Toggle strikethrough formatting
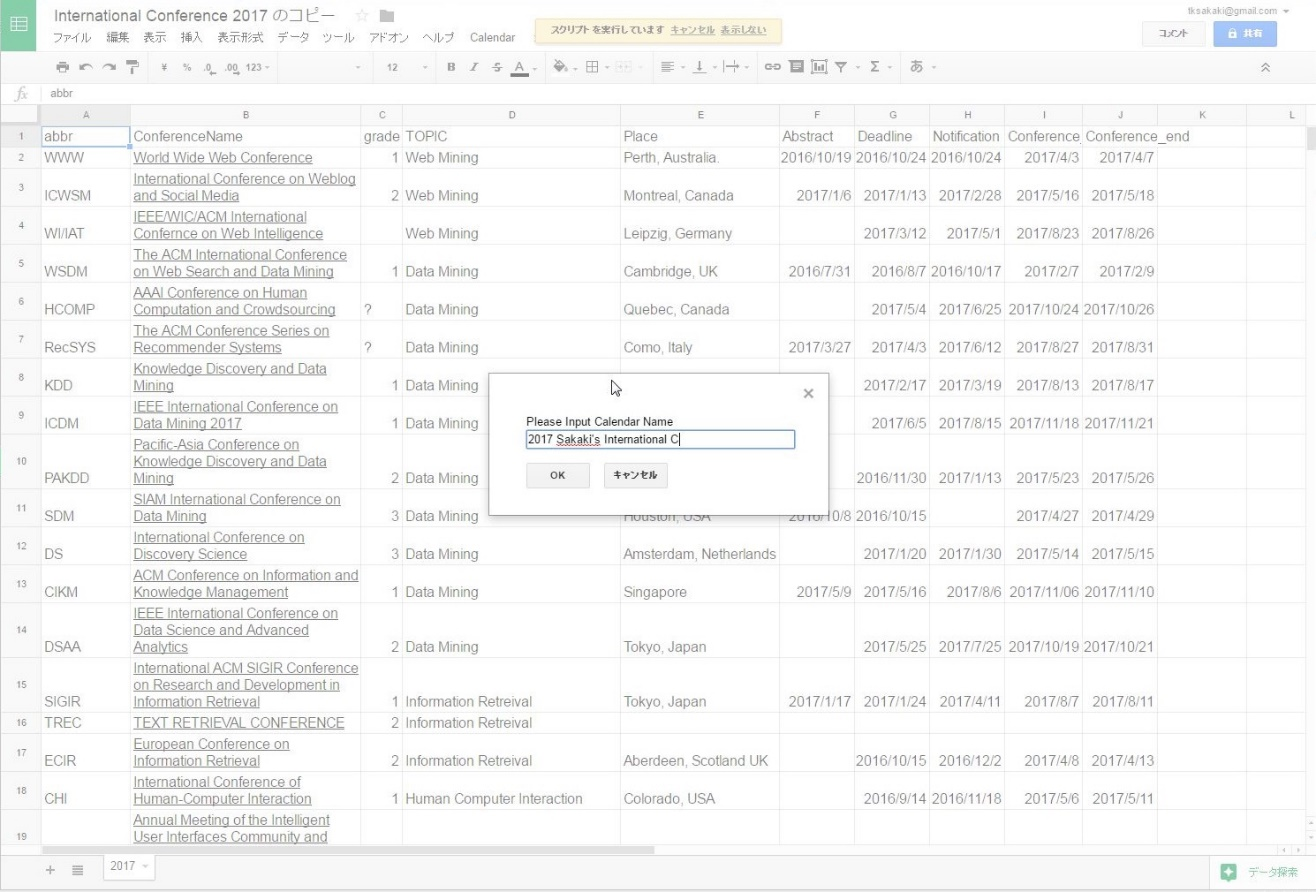The width and height of the screenshot is (1316, 892). tap(497, 67)
